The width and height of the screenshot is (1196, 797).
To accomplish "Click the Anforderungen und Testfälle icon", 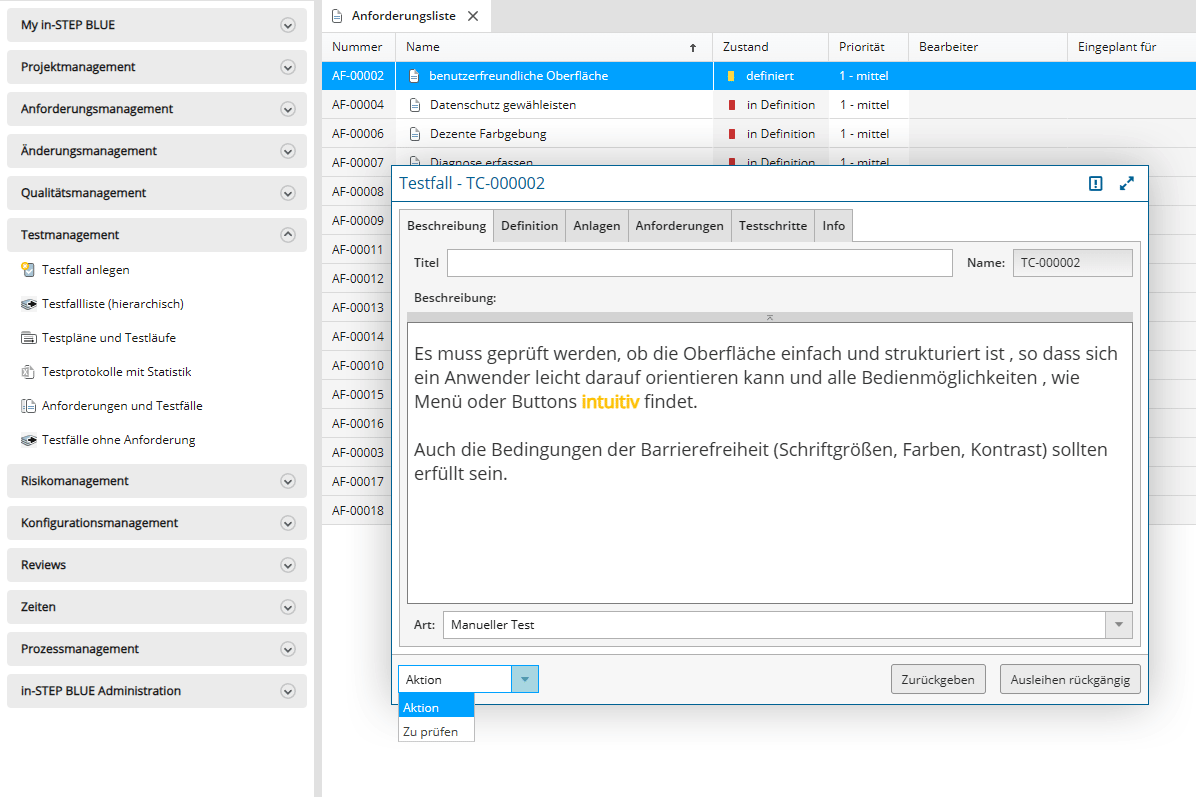I will point(28,406).
